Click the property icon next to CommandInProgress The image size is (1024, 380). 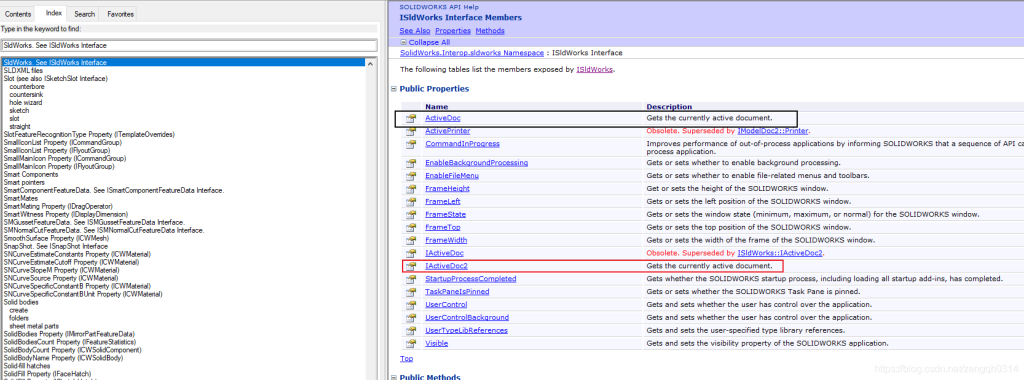click(x=411, y=144)
